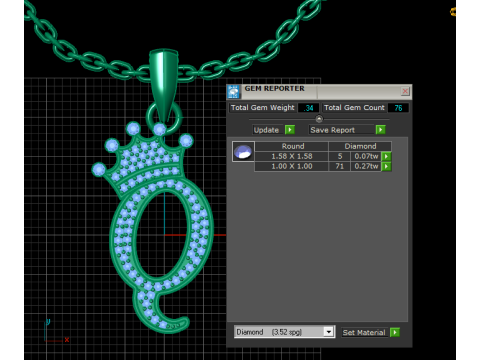Click the gem quantity cell showing 5
This screenshot has height=360, width=480.
(340, 156)
